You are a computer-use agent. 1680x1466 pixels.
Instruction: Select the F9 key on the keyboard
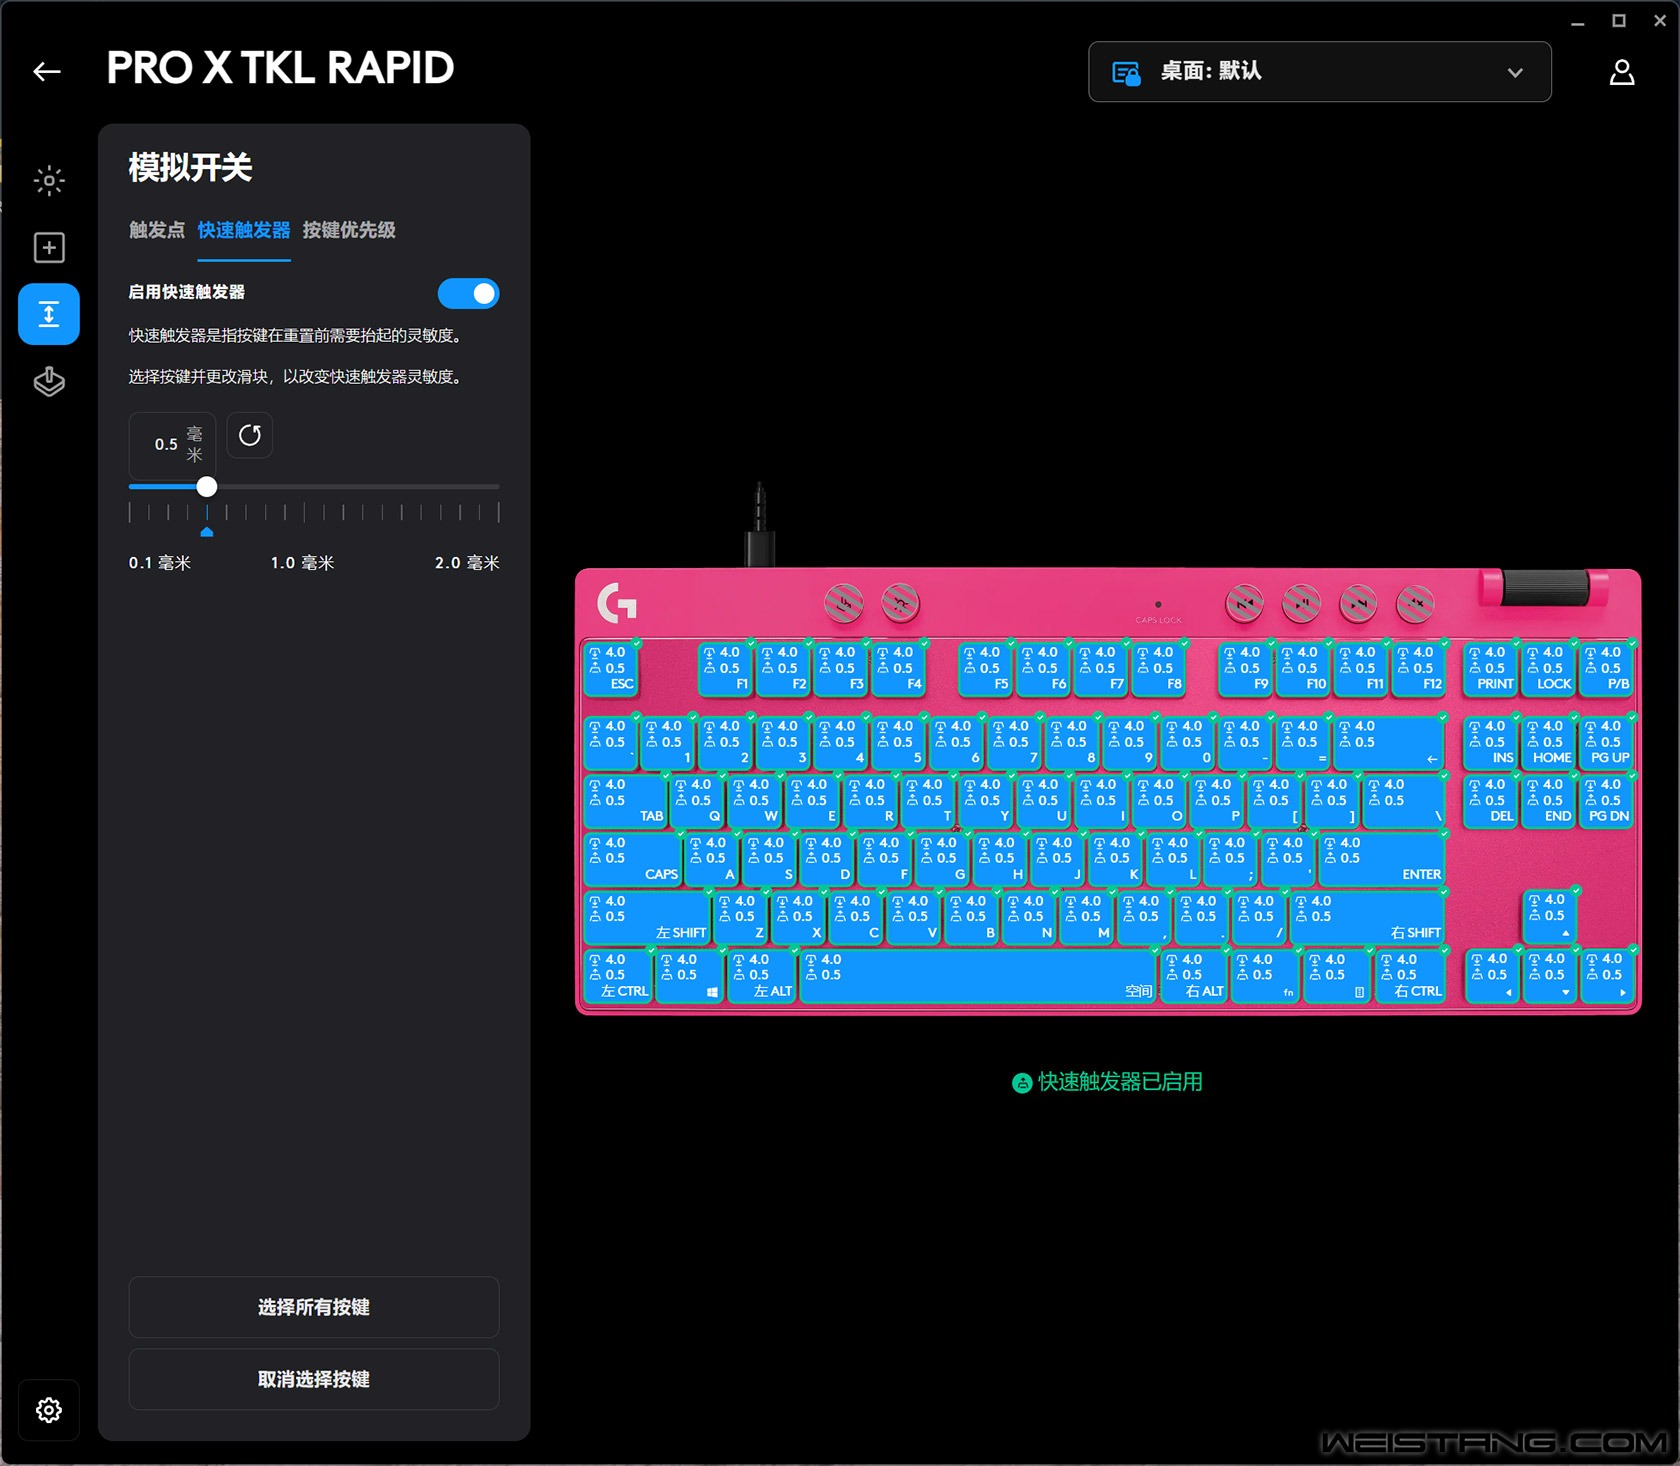[x=1245, y=669]
